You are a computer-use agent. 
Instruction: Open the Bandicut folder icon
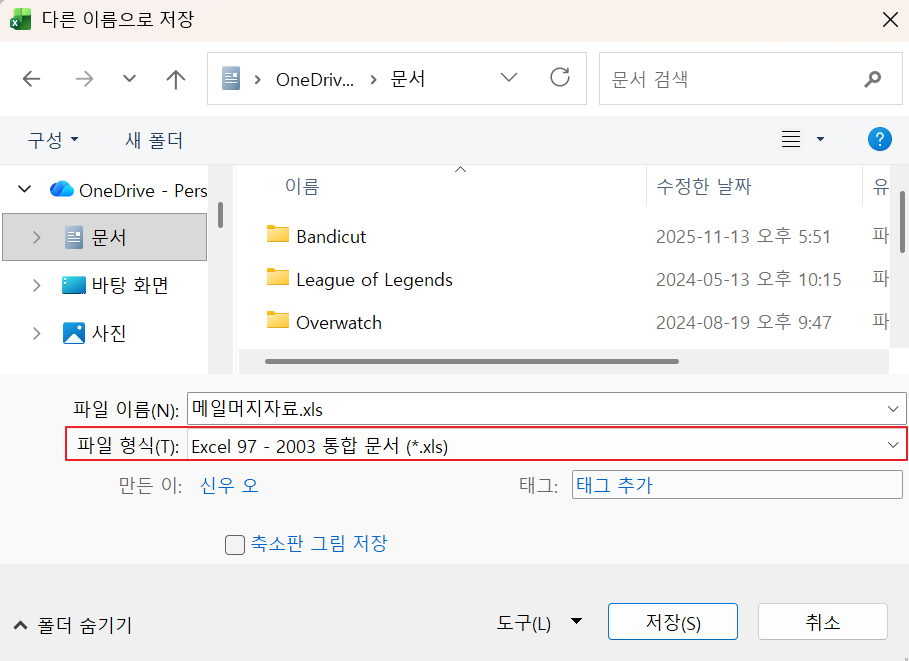pyautogui.click(x=278, y=237)
